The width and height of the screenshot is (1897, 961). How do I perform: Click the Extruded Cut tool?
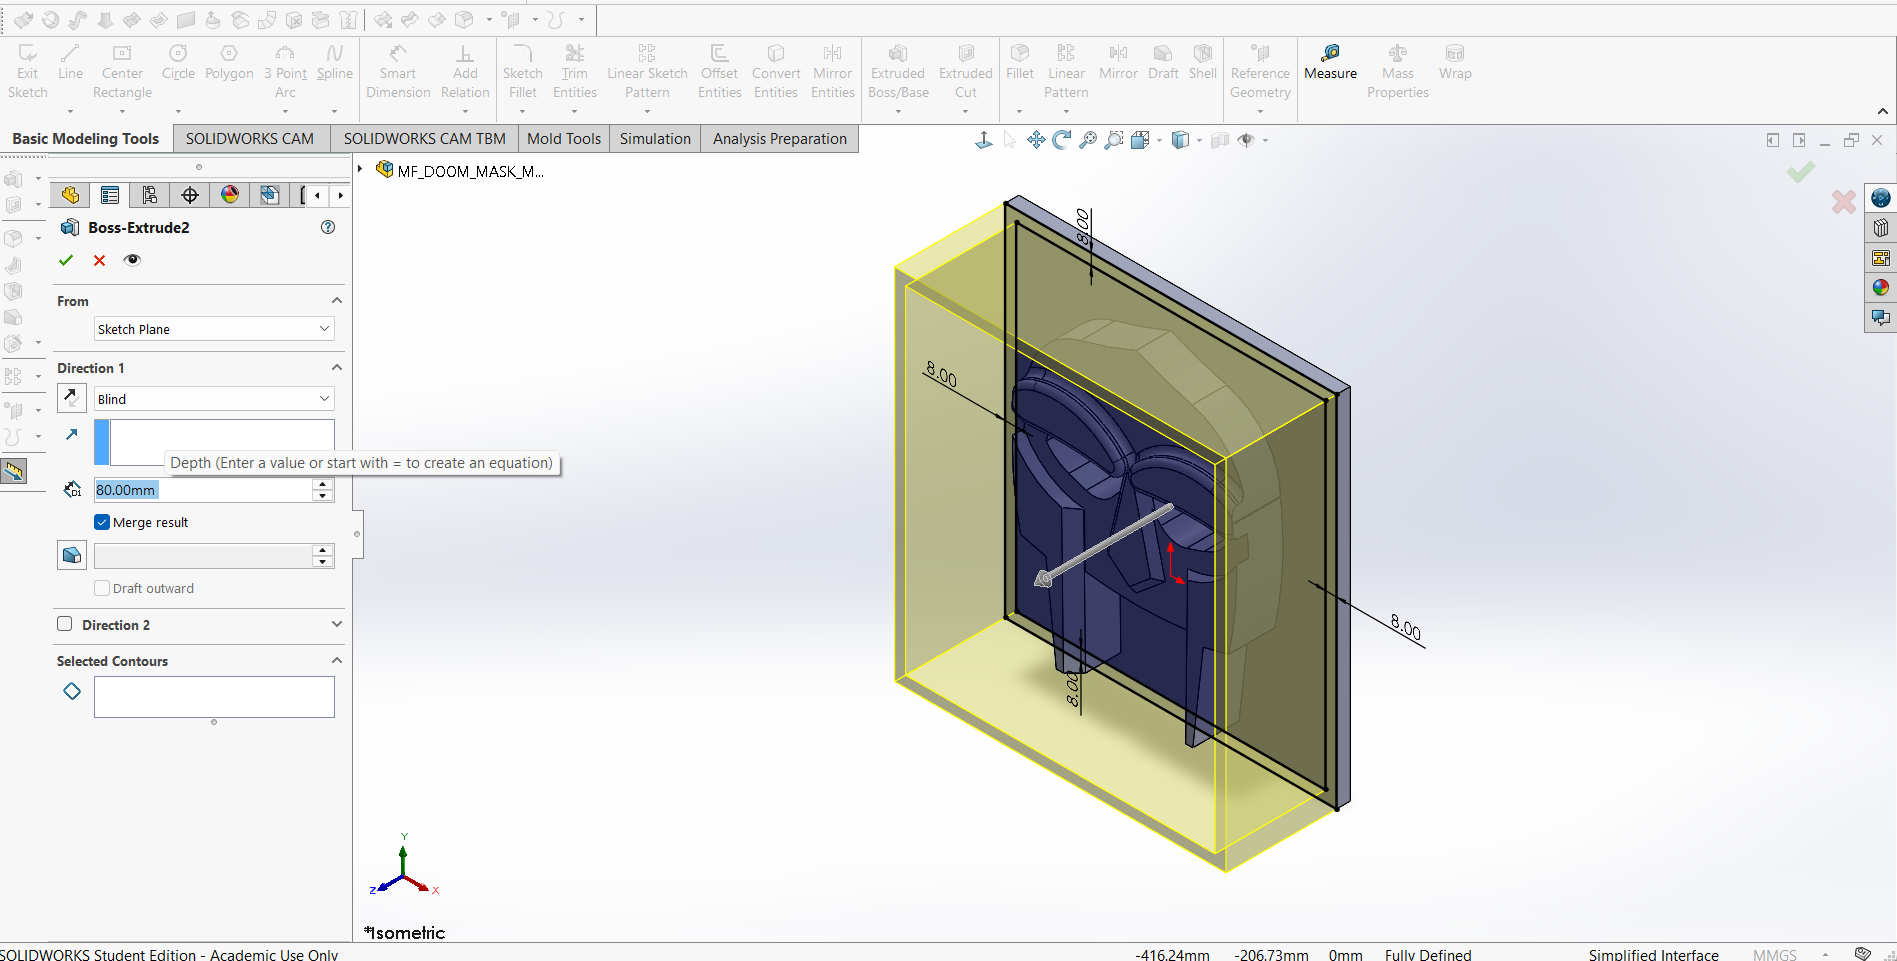coord(965,71)
